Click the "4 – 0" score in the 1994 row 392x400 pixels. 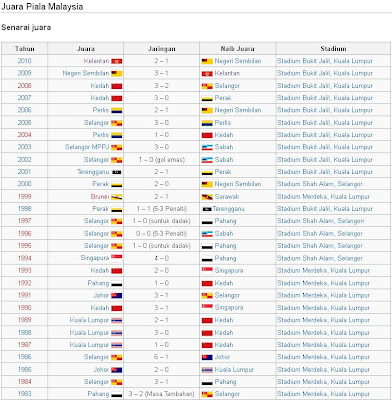[162, 258]
